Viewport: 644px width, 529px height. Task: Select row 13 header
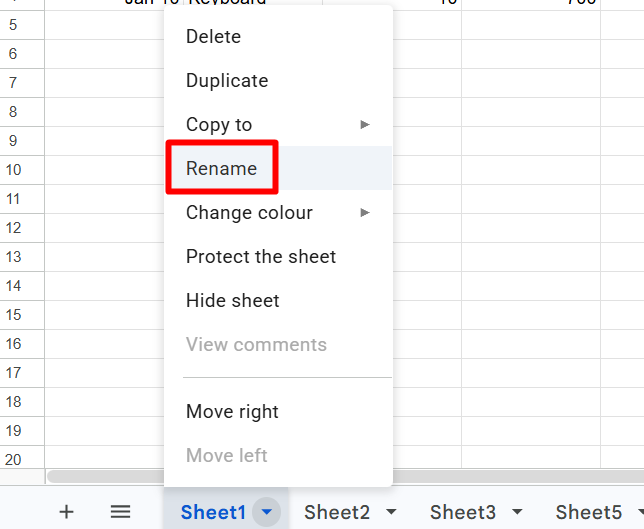(x=22, y=257)
